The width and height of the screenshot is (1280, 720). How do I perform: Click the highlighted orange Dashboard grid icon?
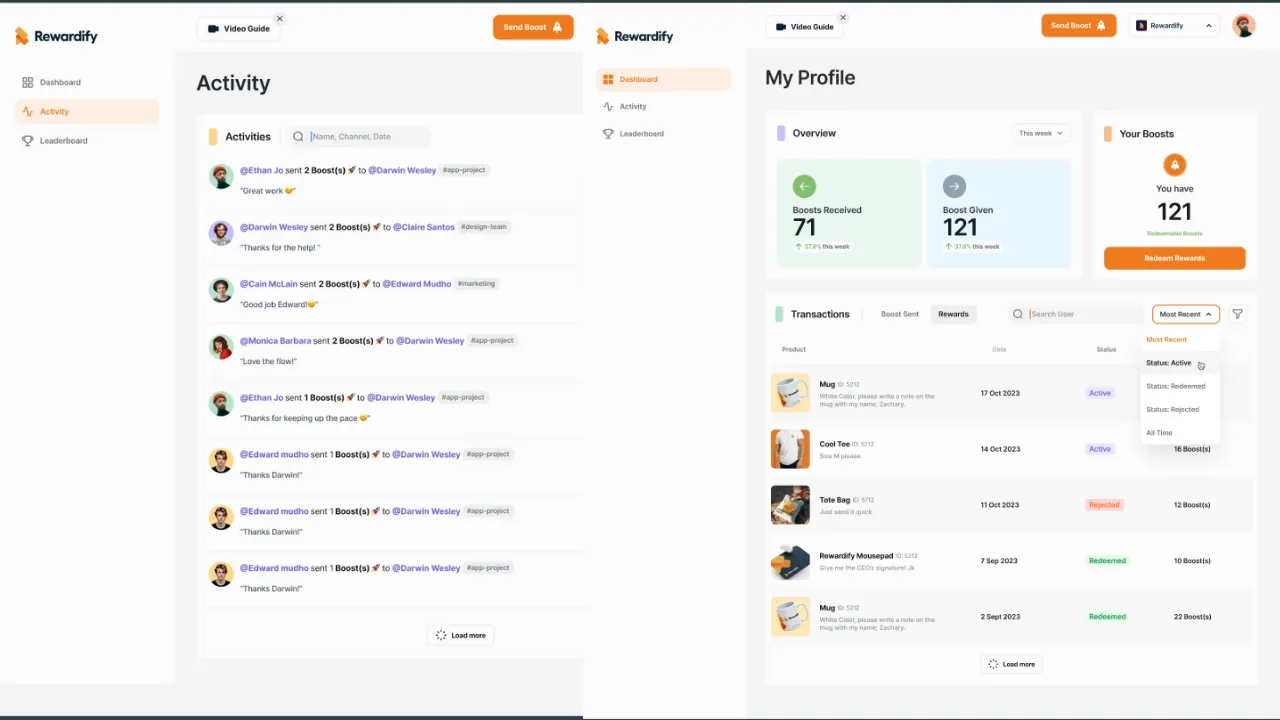tap(608, 79)
